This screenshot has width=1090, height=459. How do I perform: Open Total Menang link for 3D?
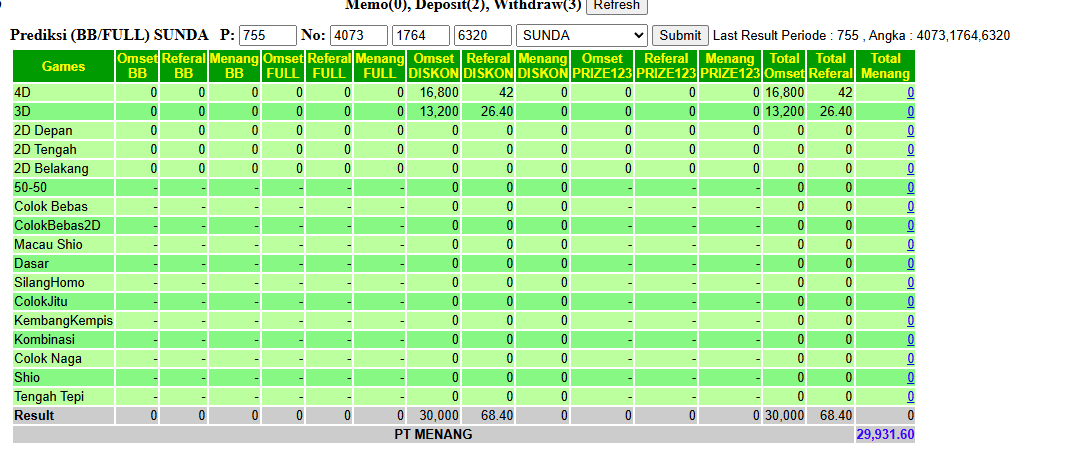click(911, 111)
